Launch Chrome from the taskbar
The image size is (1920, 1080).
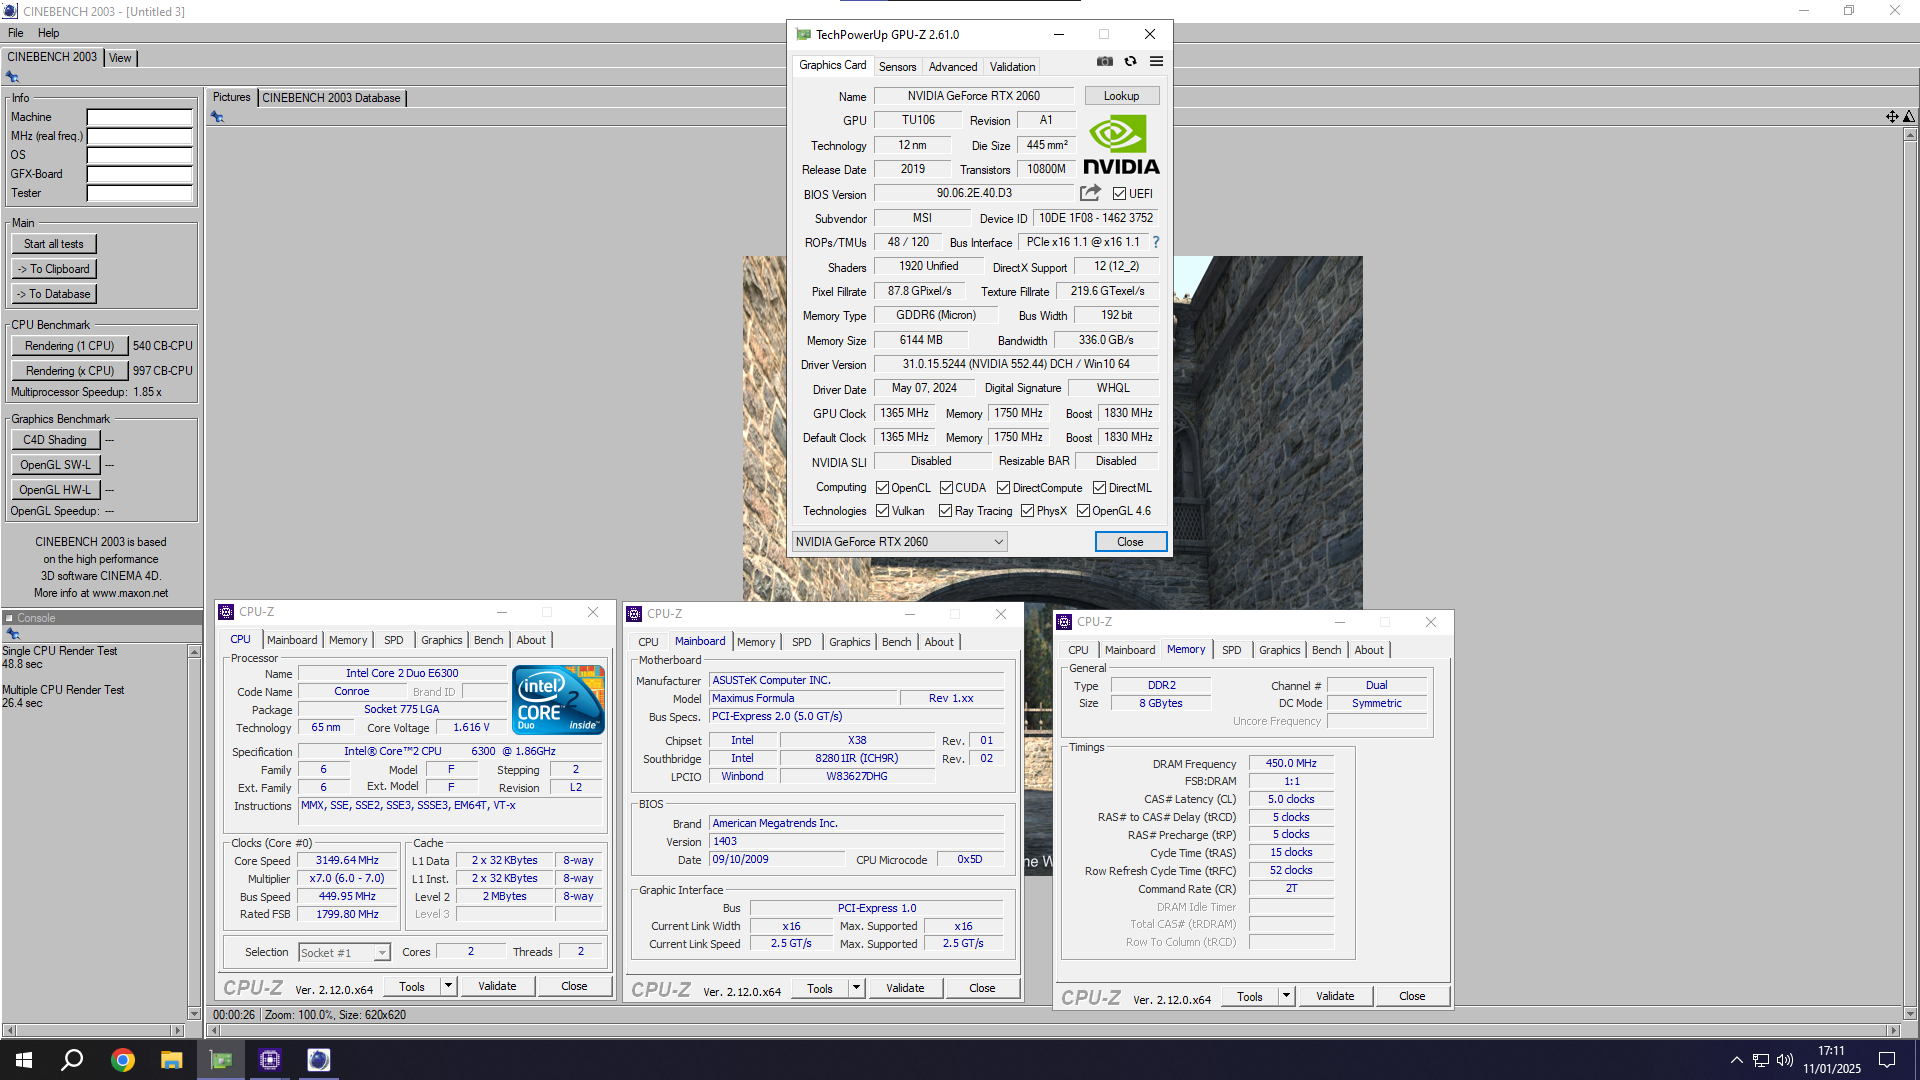[123, 1060]
